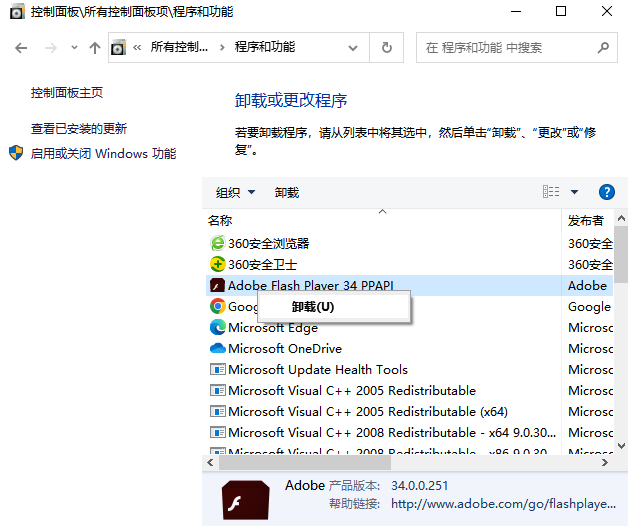628x526 pixels.
Task: Open 启用或关闭 Windows 功能 link
Action: point(103,153)
